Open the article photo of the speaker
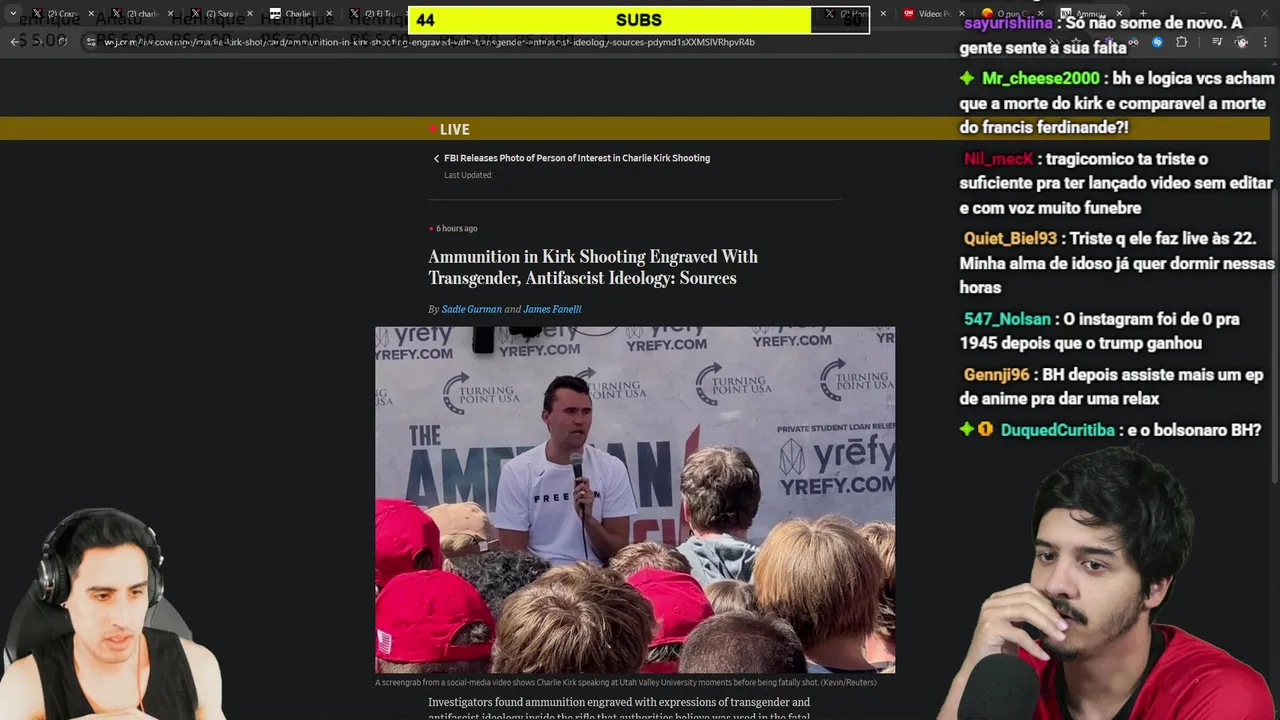 (x=635, y=500)
